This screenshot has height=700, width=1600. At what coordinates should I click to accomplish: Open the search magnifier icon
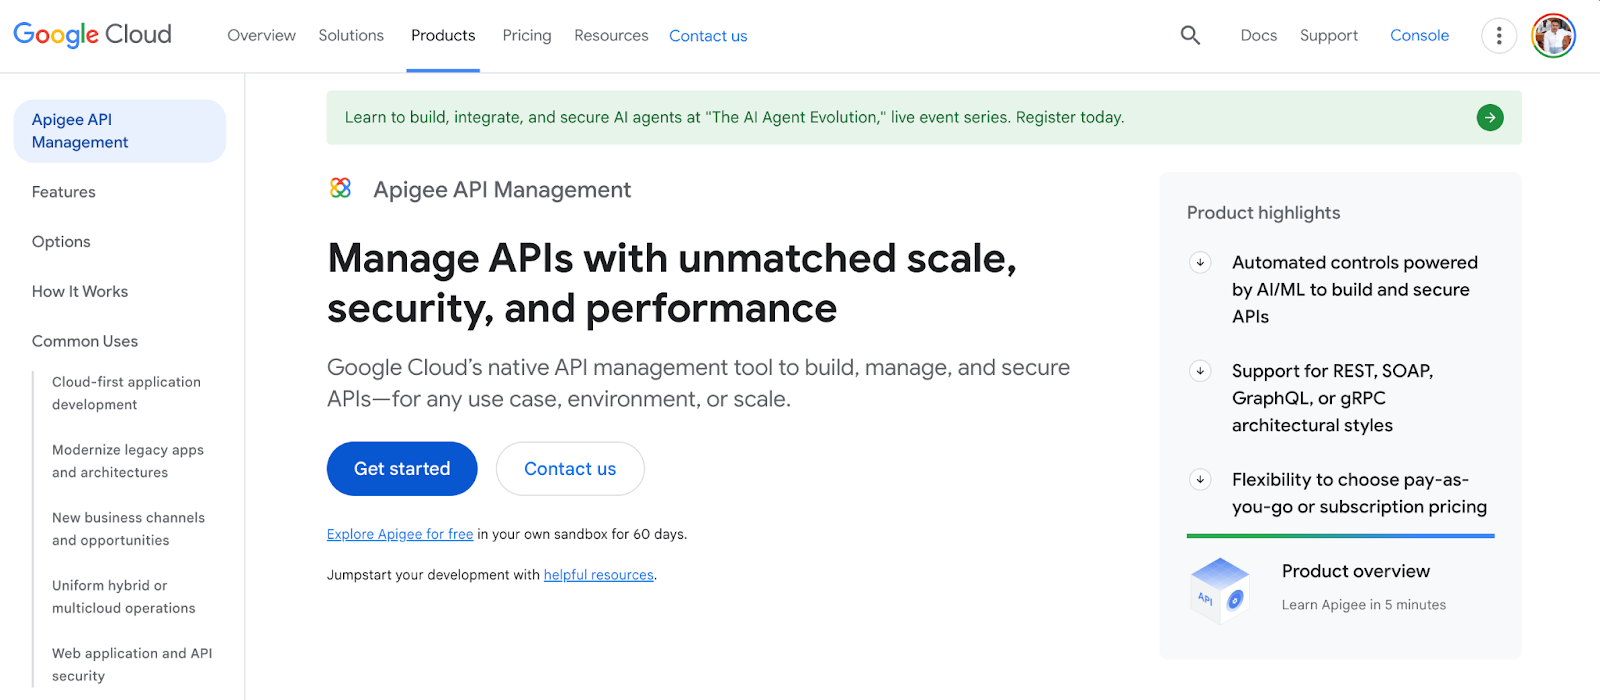click(x=1190, y=35)
